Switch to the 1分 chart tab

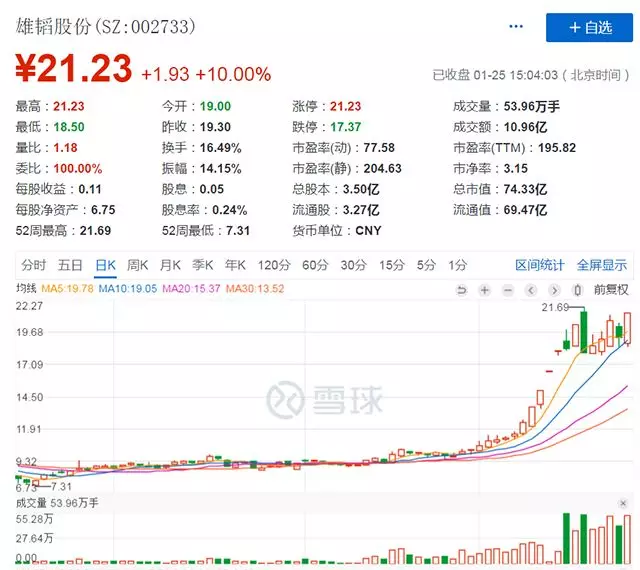[458, 265]
